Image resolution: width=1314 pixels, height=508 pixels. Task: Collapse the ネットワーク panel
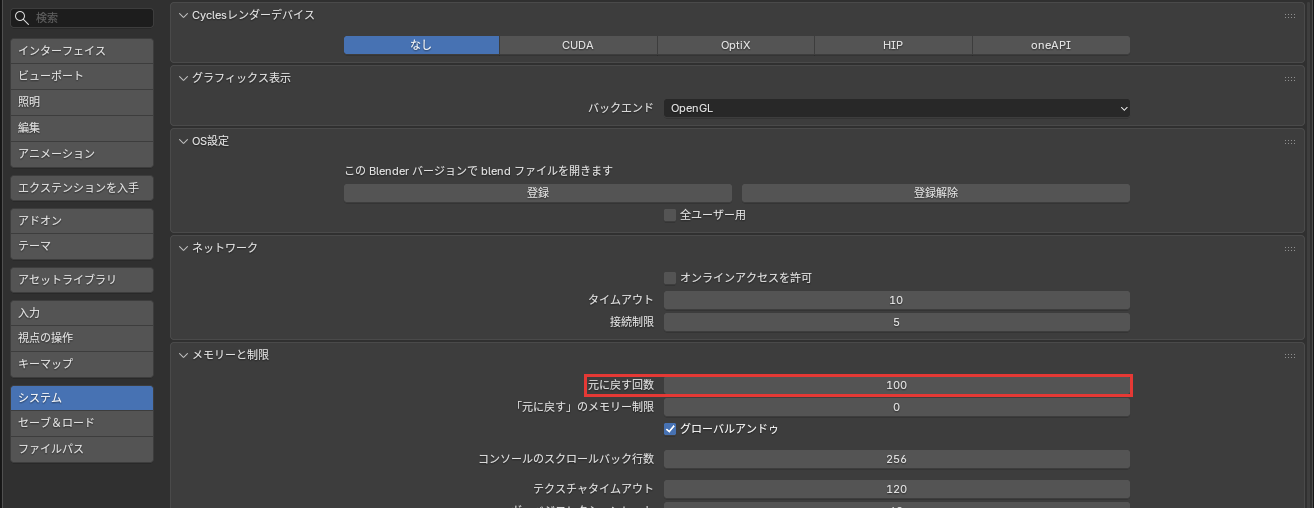click(x=183, y=247)
